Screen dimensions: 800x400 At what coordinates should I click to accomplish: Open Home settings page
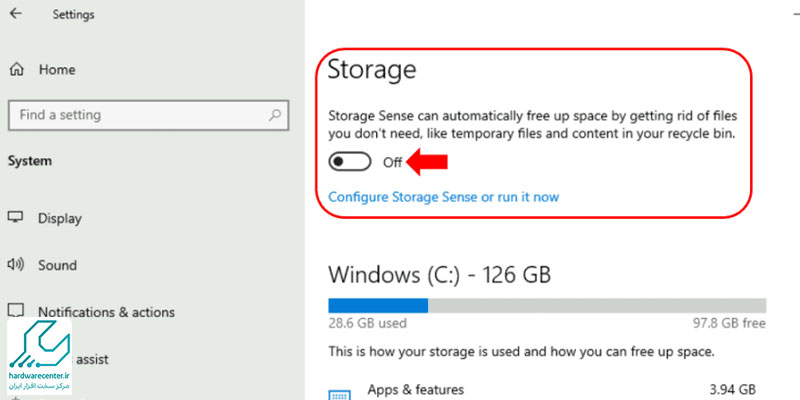click(x=57, y=70)
